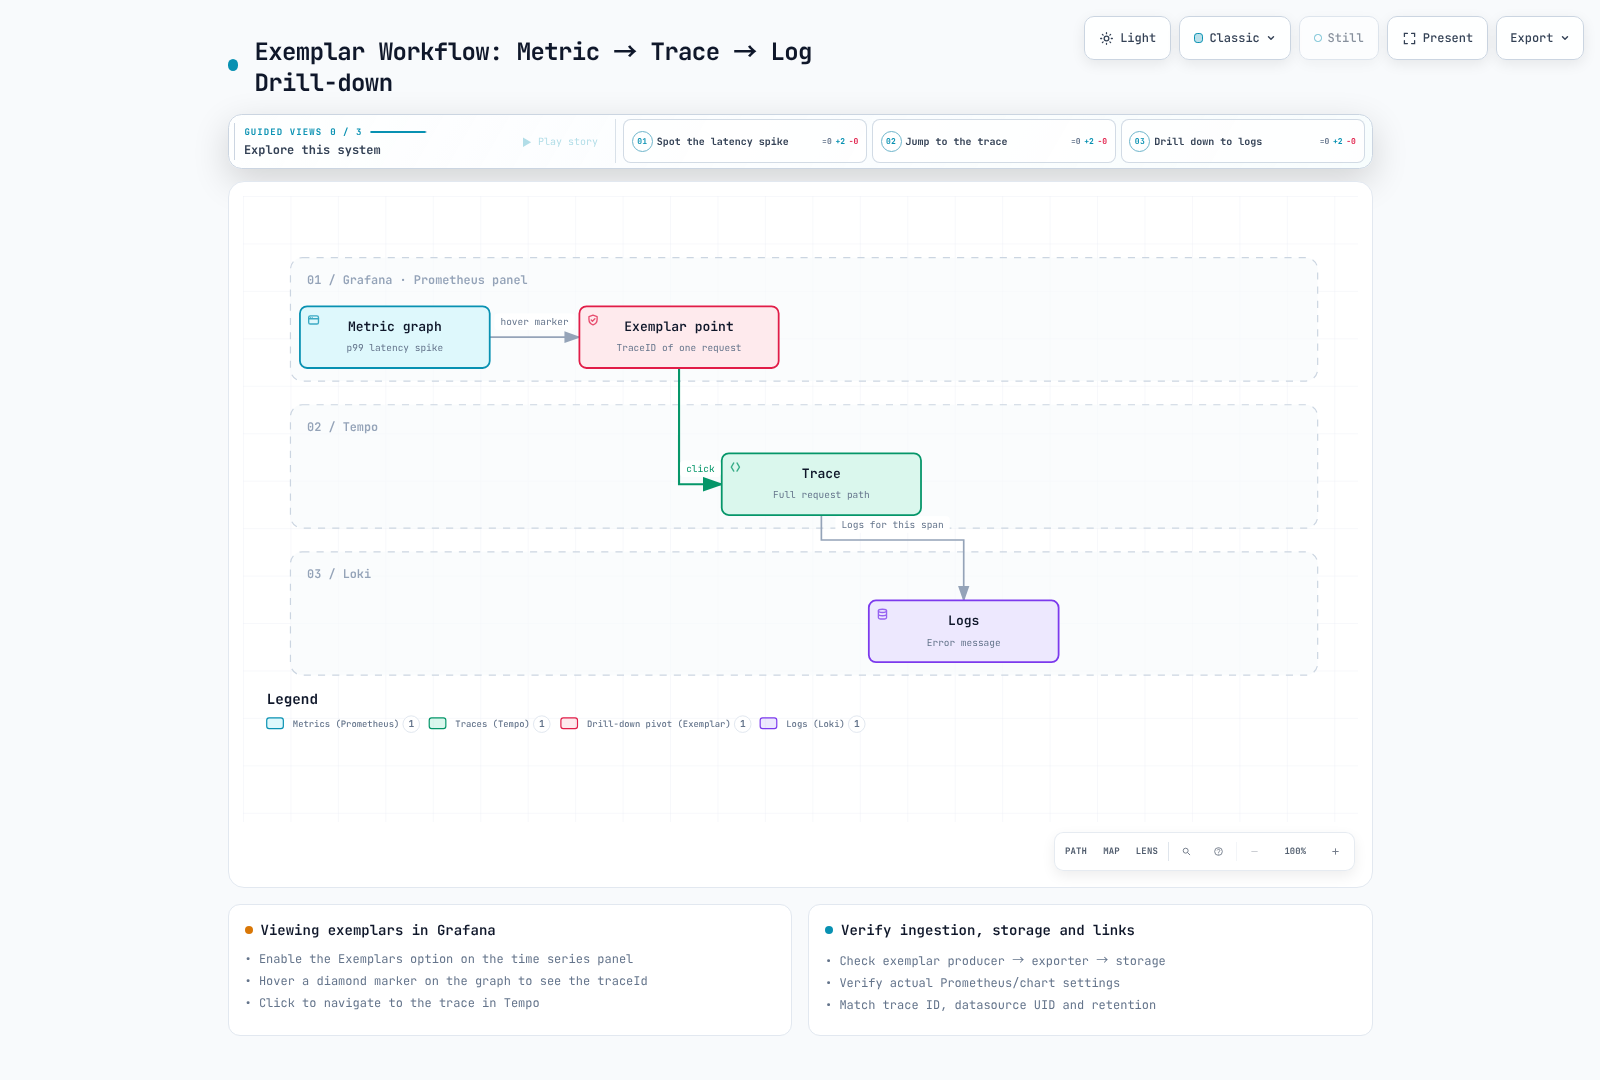Viewport: 1600px width, 1080px height.
Task: Enter Present mode
Action: pos(1437,38)
